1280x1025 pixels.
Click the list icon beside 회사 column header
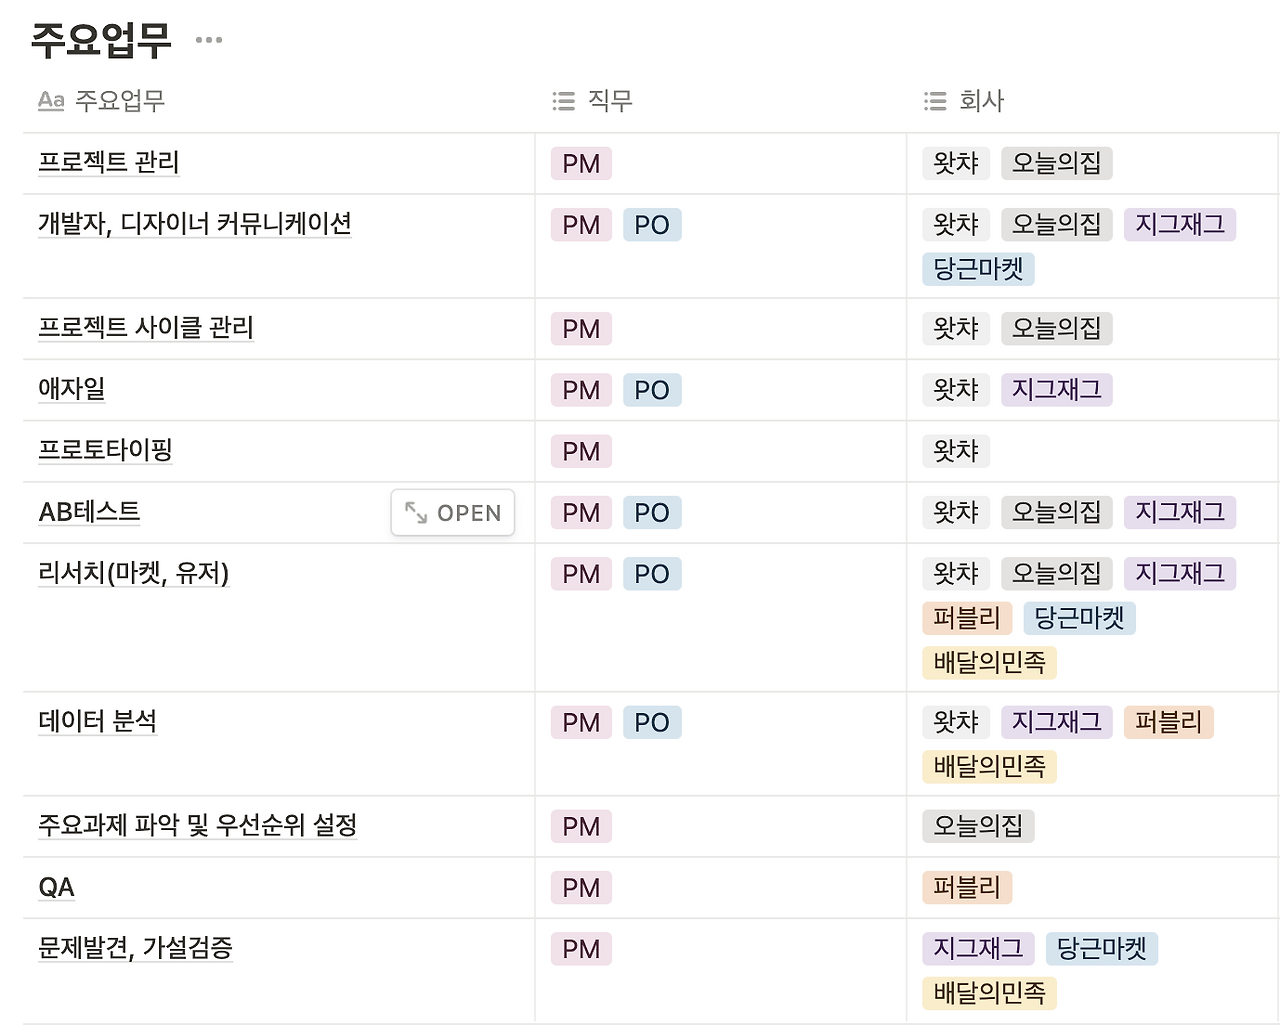(x=933, y=101)
